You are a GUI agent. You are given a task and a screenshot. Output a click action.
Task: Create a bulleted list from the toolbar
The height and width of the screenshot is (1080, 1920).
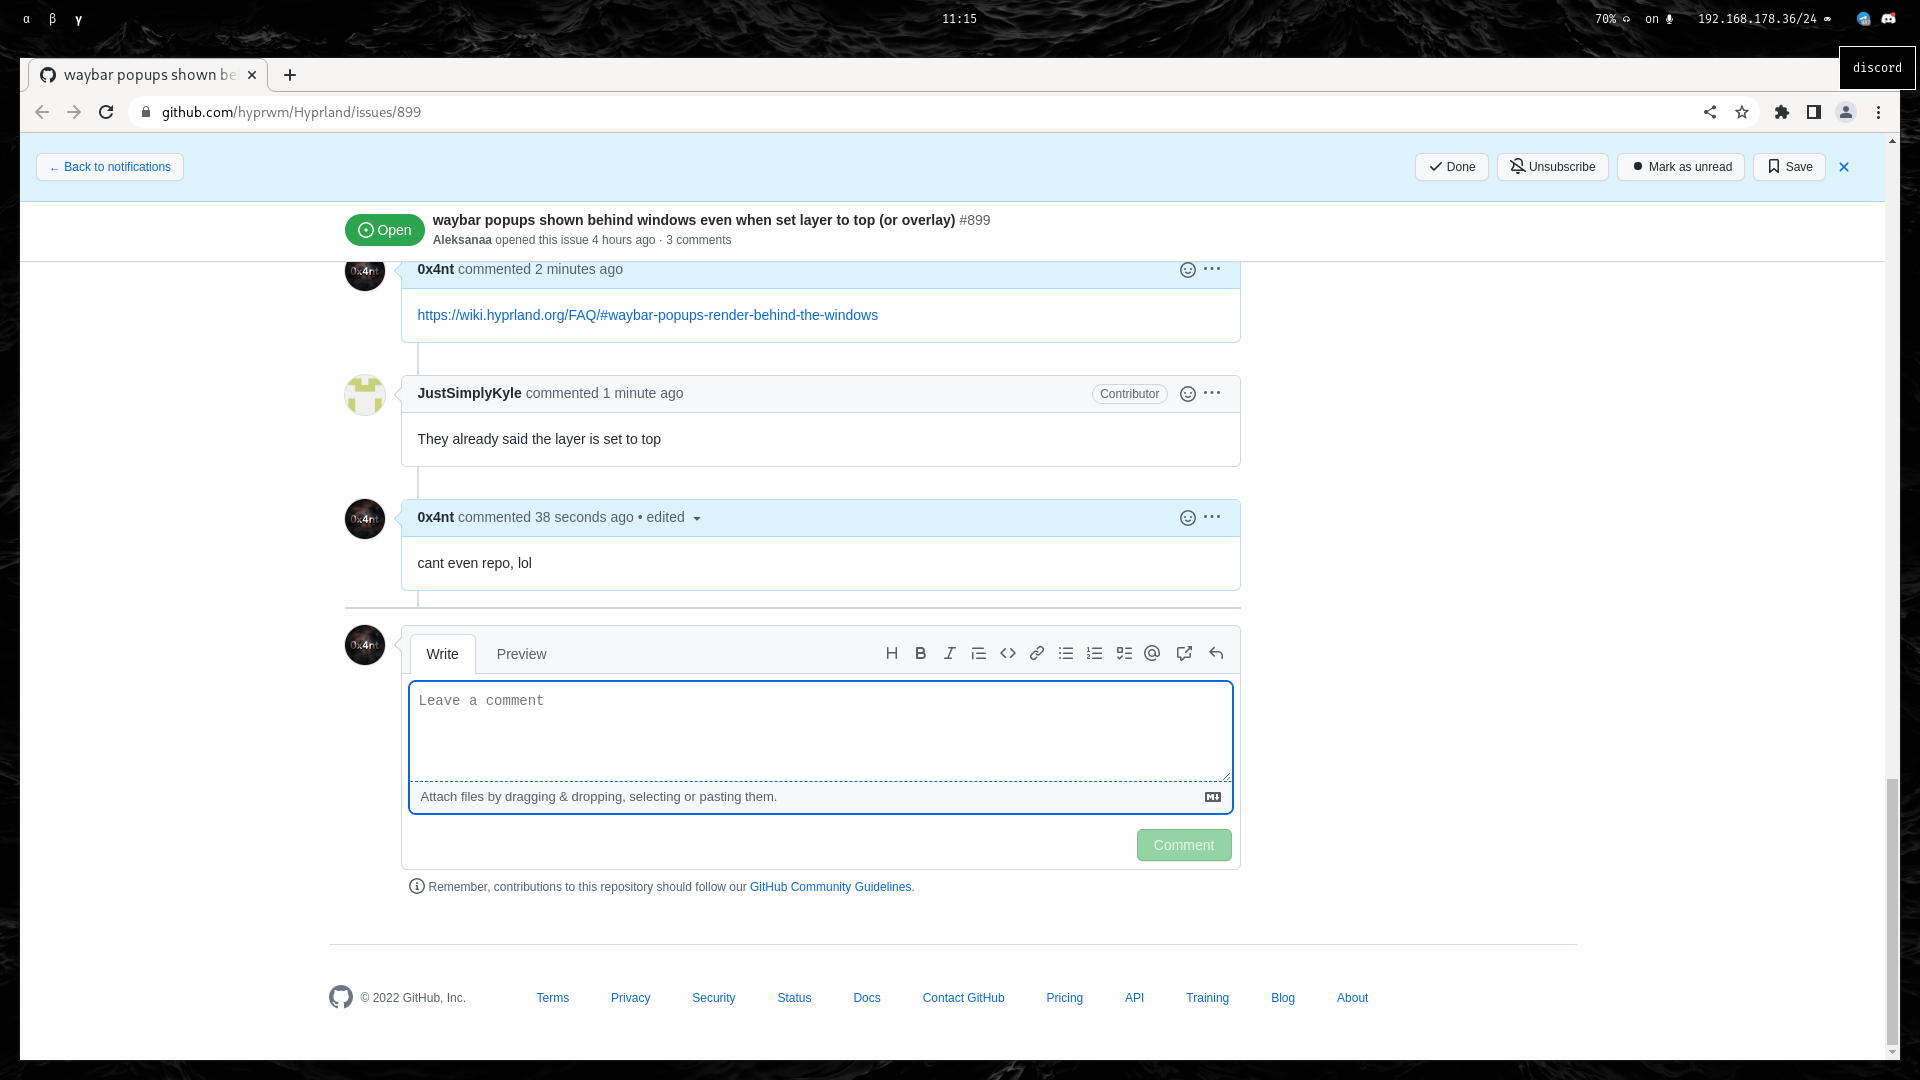(1065, 653)
